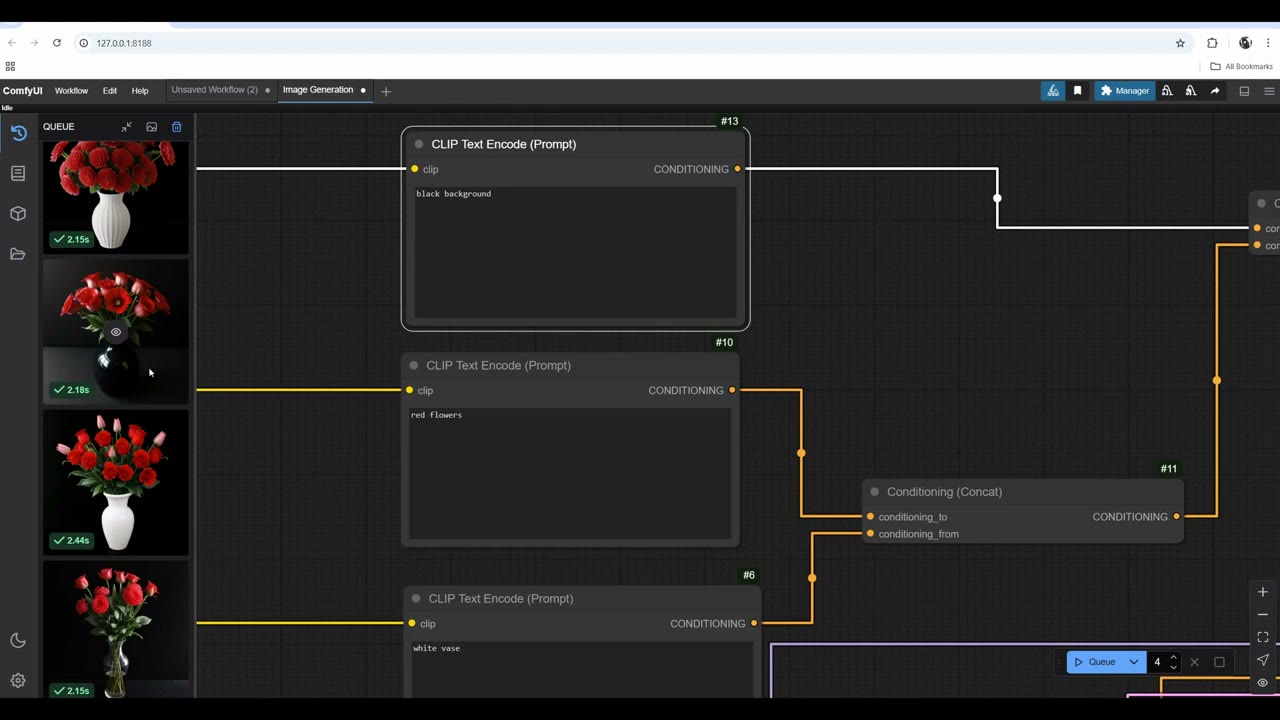Open the Workflow menu
Viewport: 1280px width, 720px height.
(71, 91)
